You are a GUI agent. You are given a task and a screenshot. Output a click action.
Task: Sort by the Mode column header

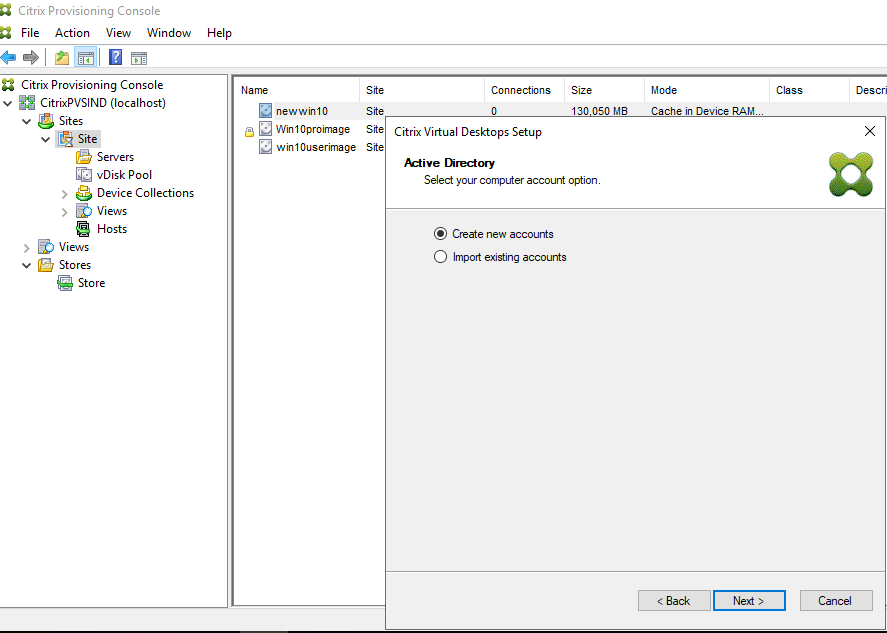pos(707,90)
